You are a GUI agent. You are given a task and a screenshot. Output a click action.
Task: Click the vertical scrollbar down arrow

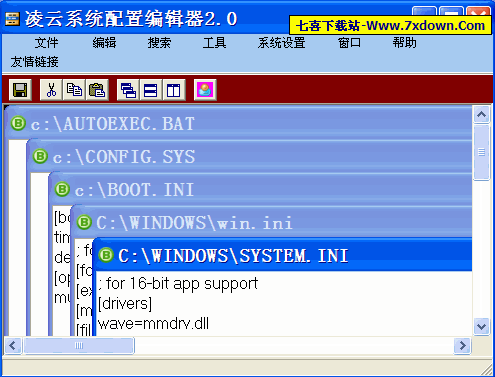[x=481, y=326]
